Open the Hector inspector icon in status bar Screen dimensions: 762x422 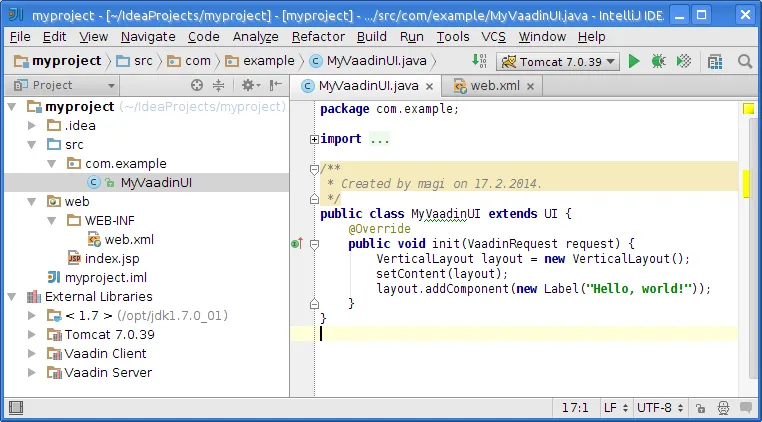[x=722, y=408]
